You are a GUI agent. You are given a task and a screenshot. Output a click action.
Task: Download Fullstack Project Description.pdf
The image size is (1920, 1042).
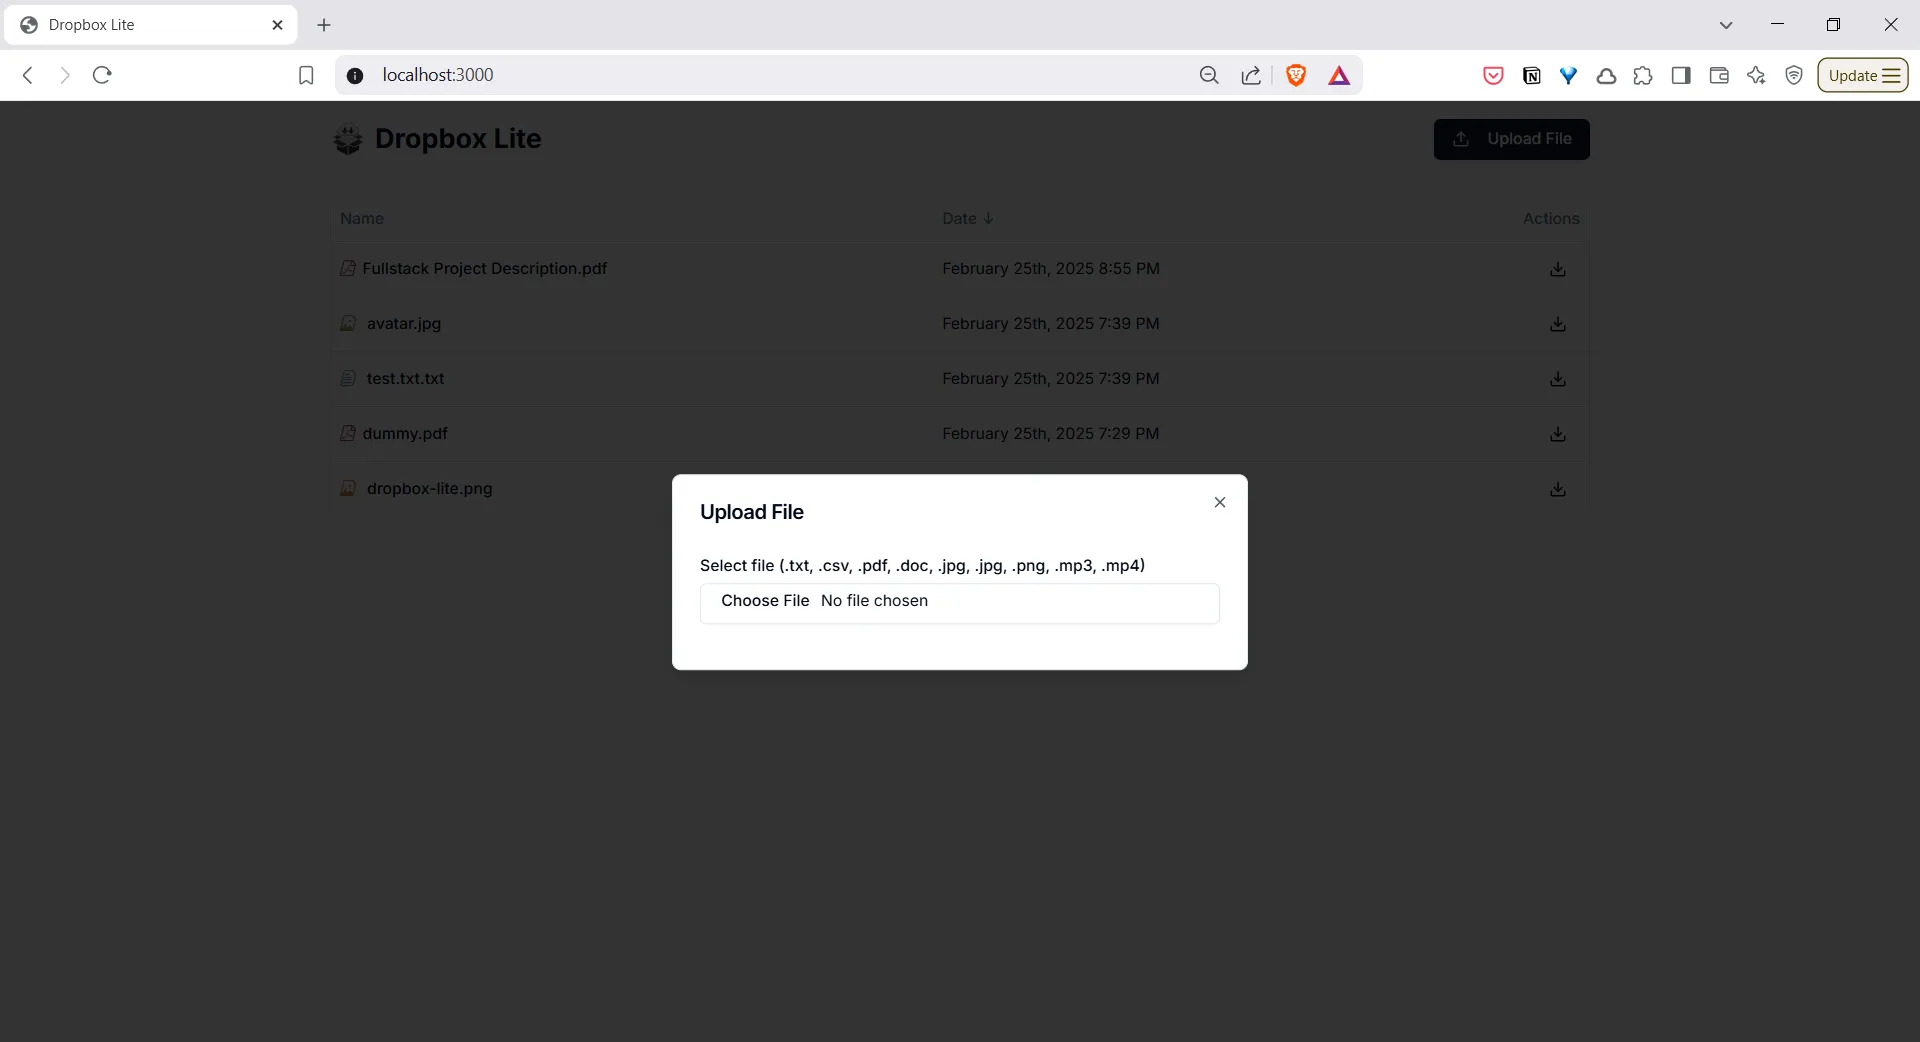coord(1558,269)
